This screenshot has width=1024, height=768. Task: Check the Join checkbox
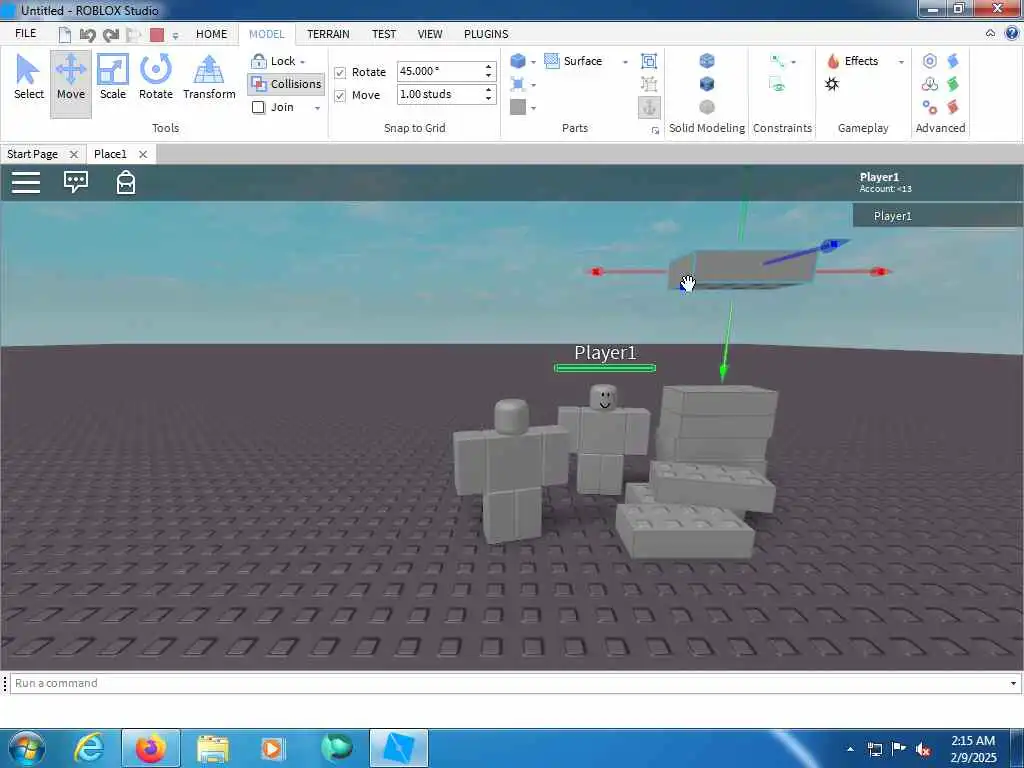coord(259,107)
